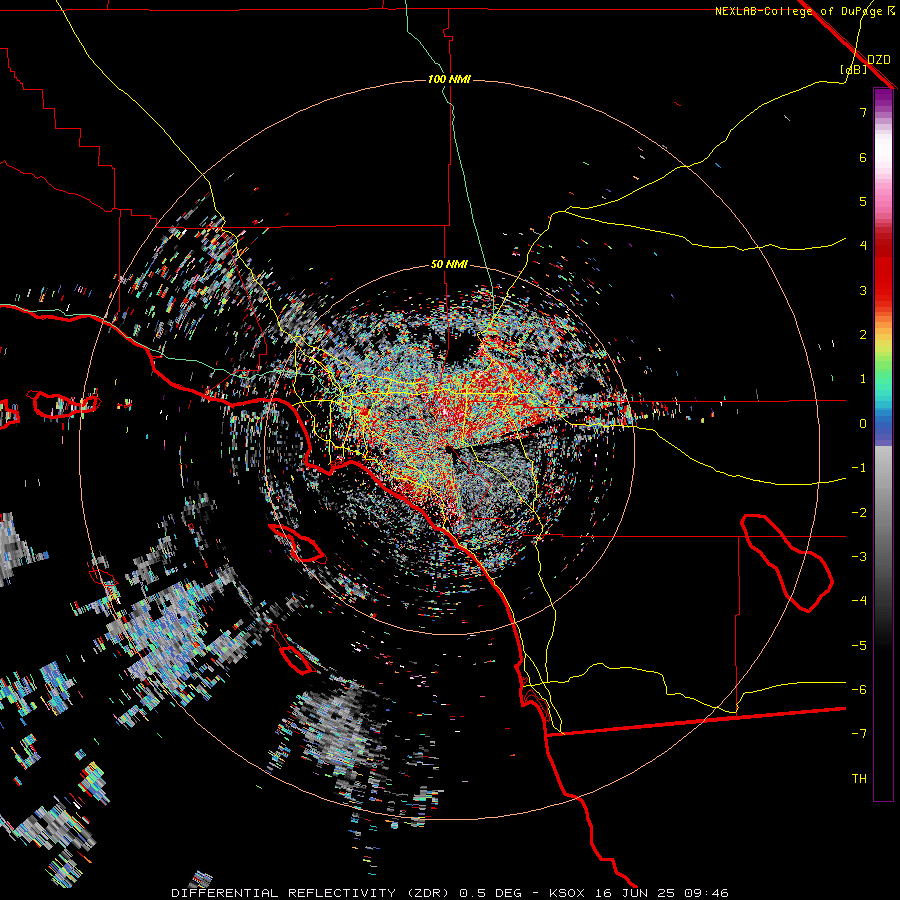Click the "09:46" timestamp text
The image size is (900, 900).
coord(707,893)
